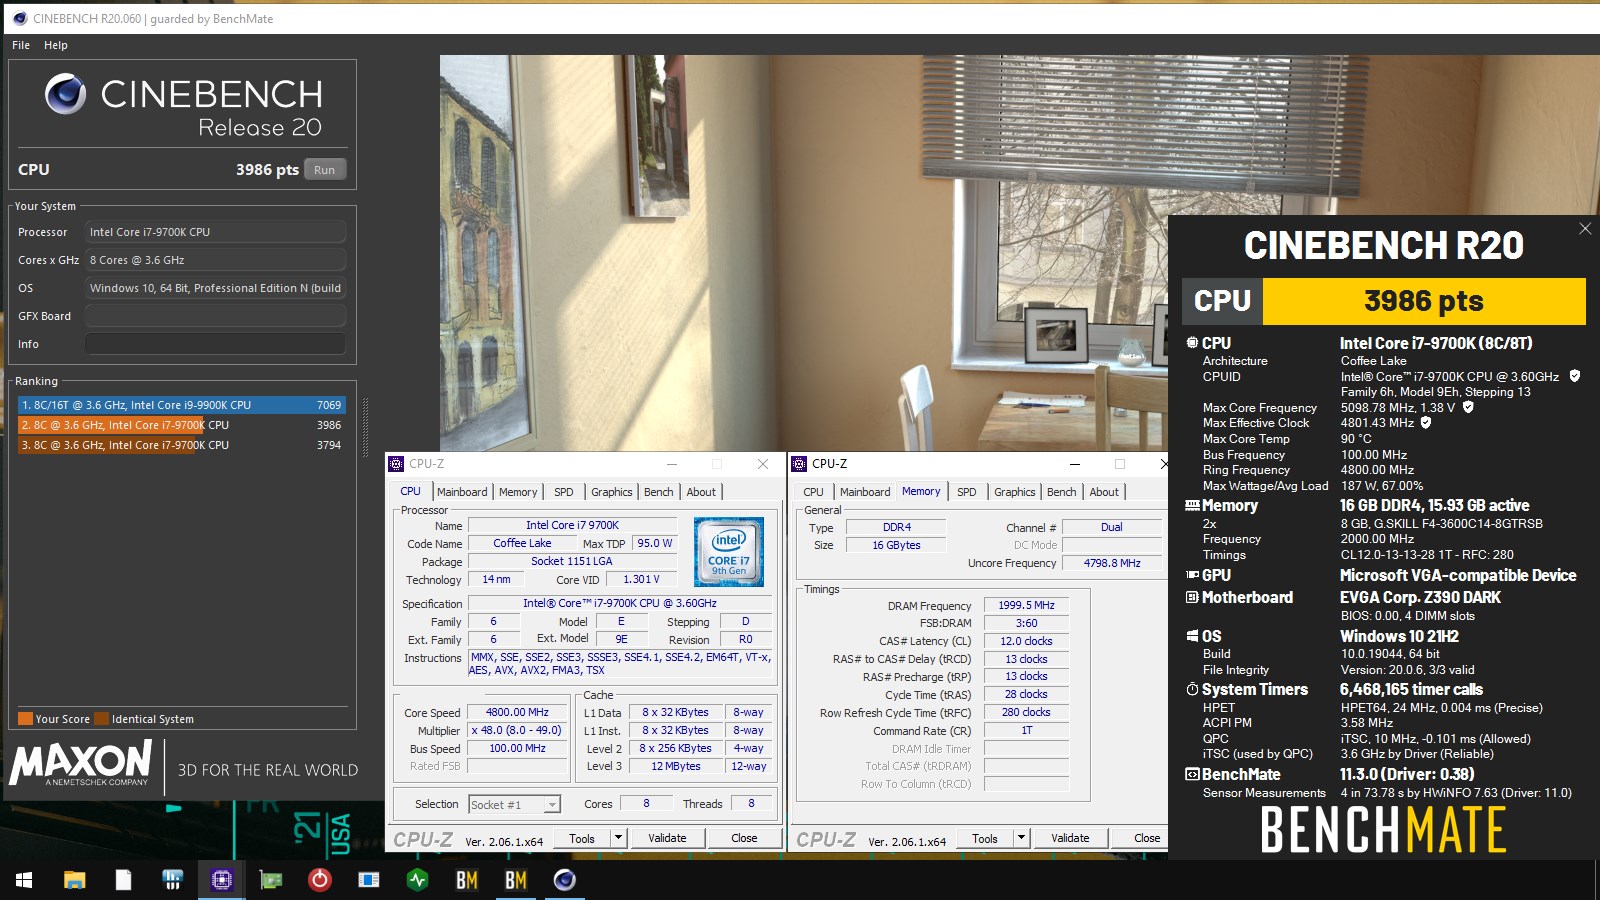Viewport: 1600px width, 900px height.
Task: Click the empty Info field in Cinebench
Action: 215,344
